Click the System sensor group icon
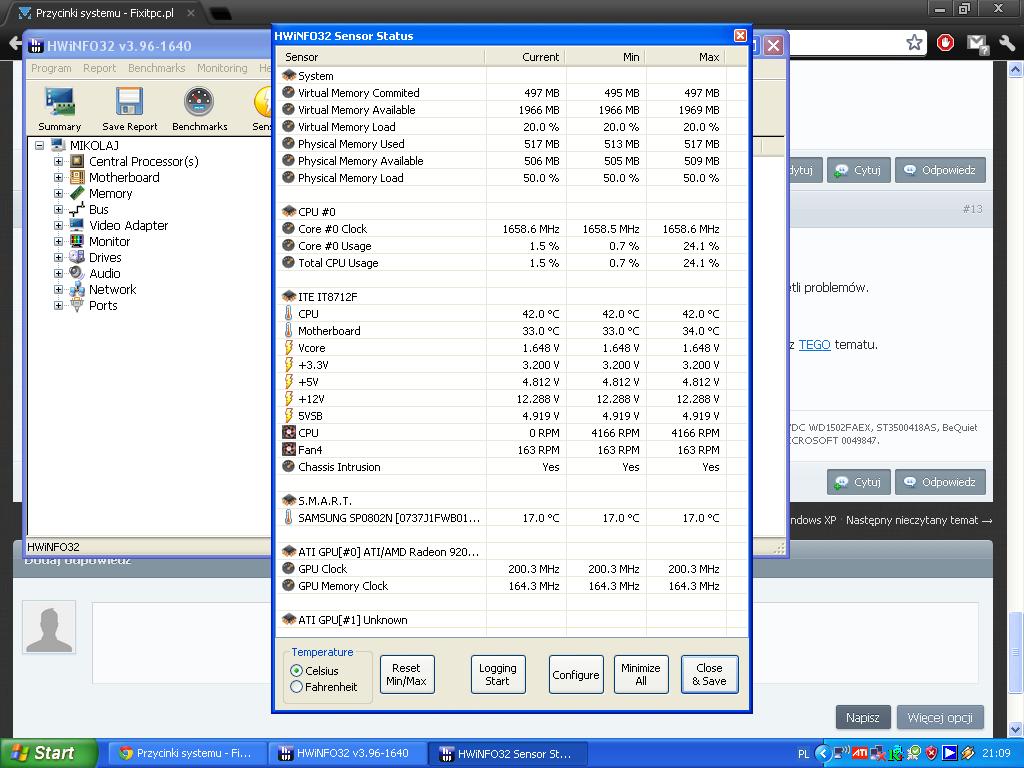 click(288, 76)
